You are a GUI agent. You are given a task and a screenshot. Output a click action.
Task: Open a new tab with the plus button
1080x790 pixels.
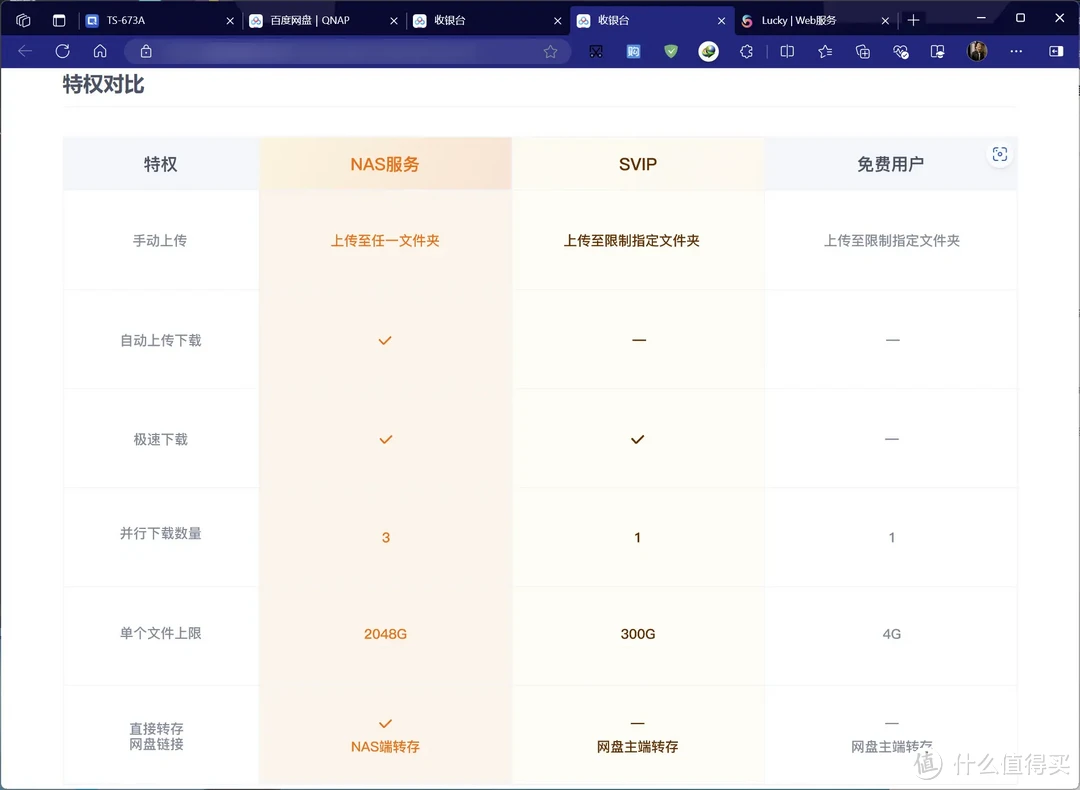(915, 19)
